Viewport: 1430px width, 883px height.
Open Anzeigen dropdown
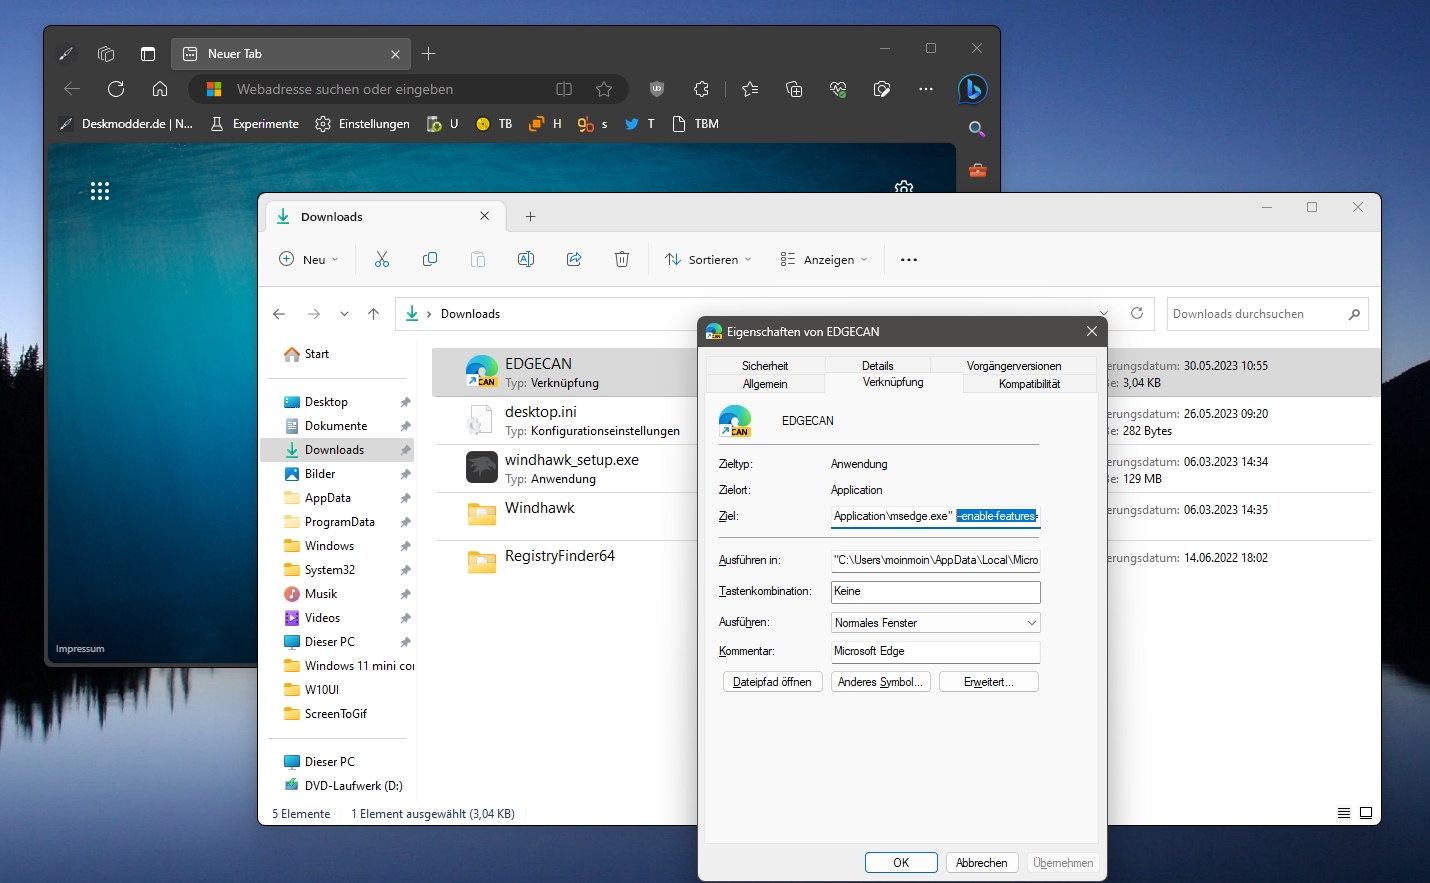(824, 259)
